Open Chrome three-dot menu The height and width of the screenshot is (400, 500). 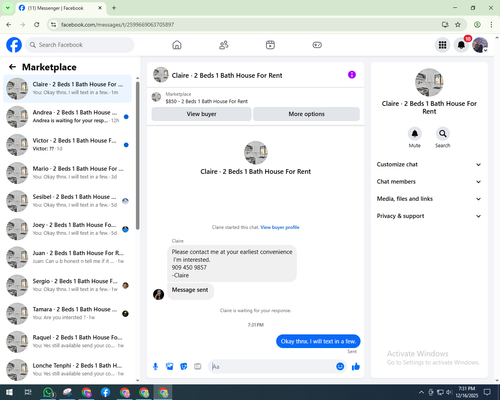pyautogui.click(x=491, y=24)
